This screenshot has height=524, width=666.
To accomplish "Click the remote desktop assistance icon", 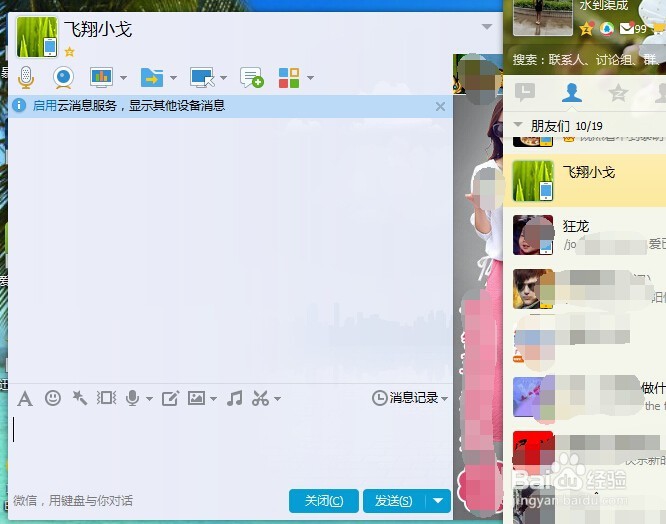I will tap(202, 77).
